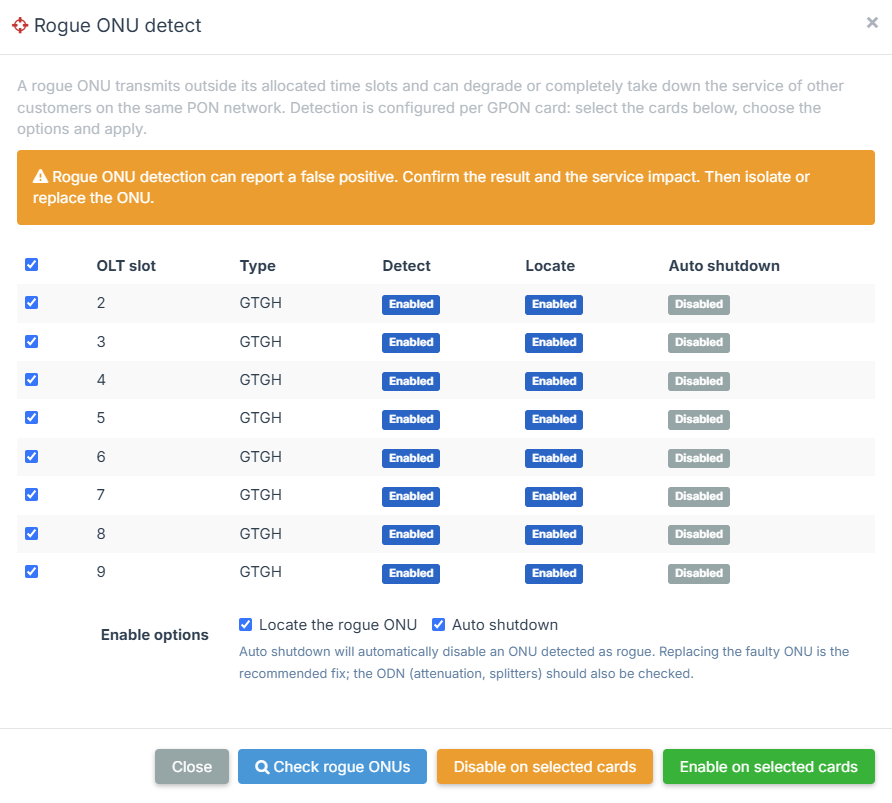Click the 'Enable options' label
Viewport: 892px width, 803px height.
tap(155, 635)
